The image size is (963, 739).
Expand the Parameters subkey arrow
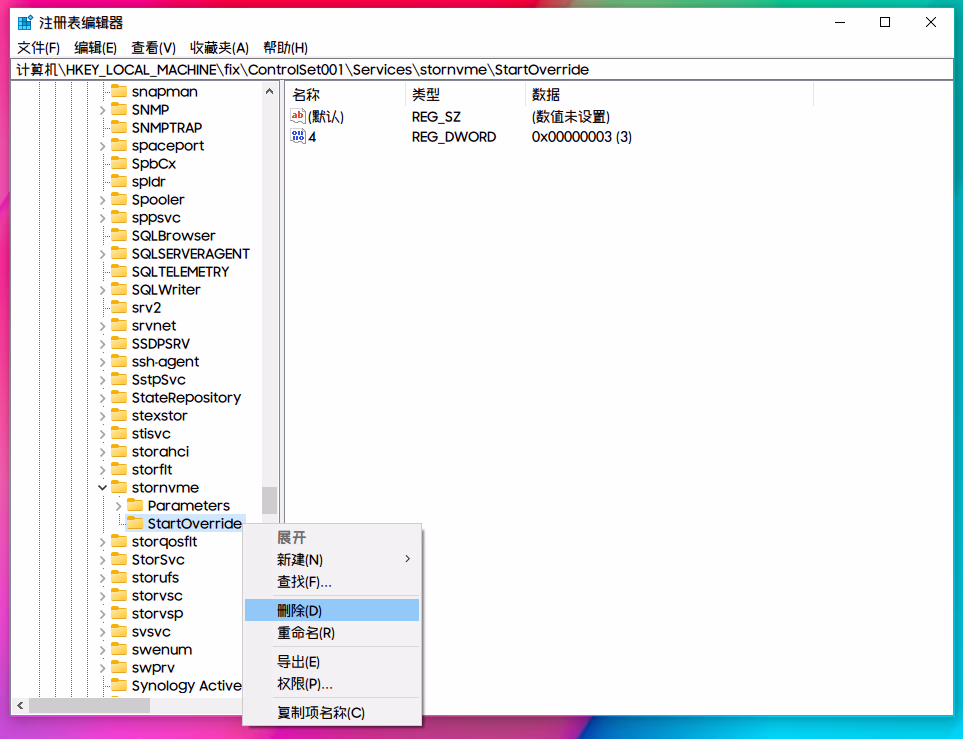[118, 506]
